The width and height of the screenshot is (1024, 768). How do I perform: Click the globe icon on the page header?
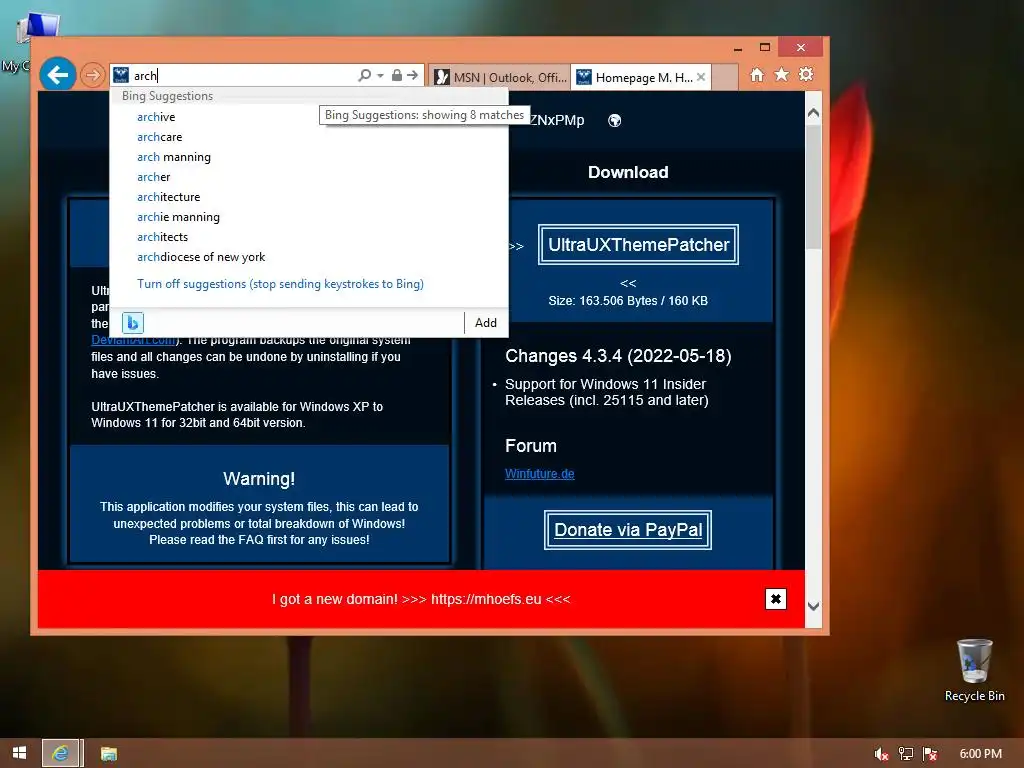pyautogui.click(x=615, y=120)
